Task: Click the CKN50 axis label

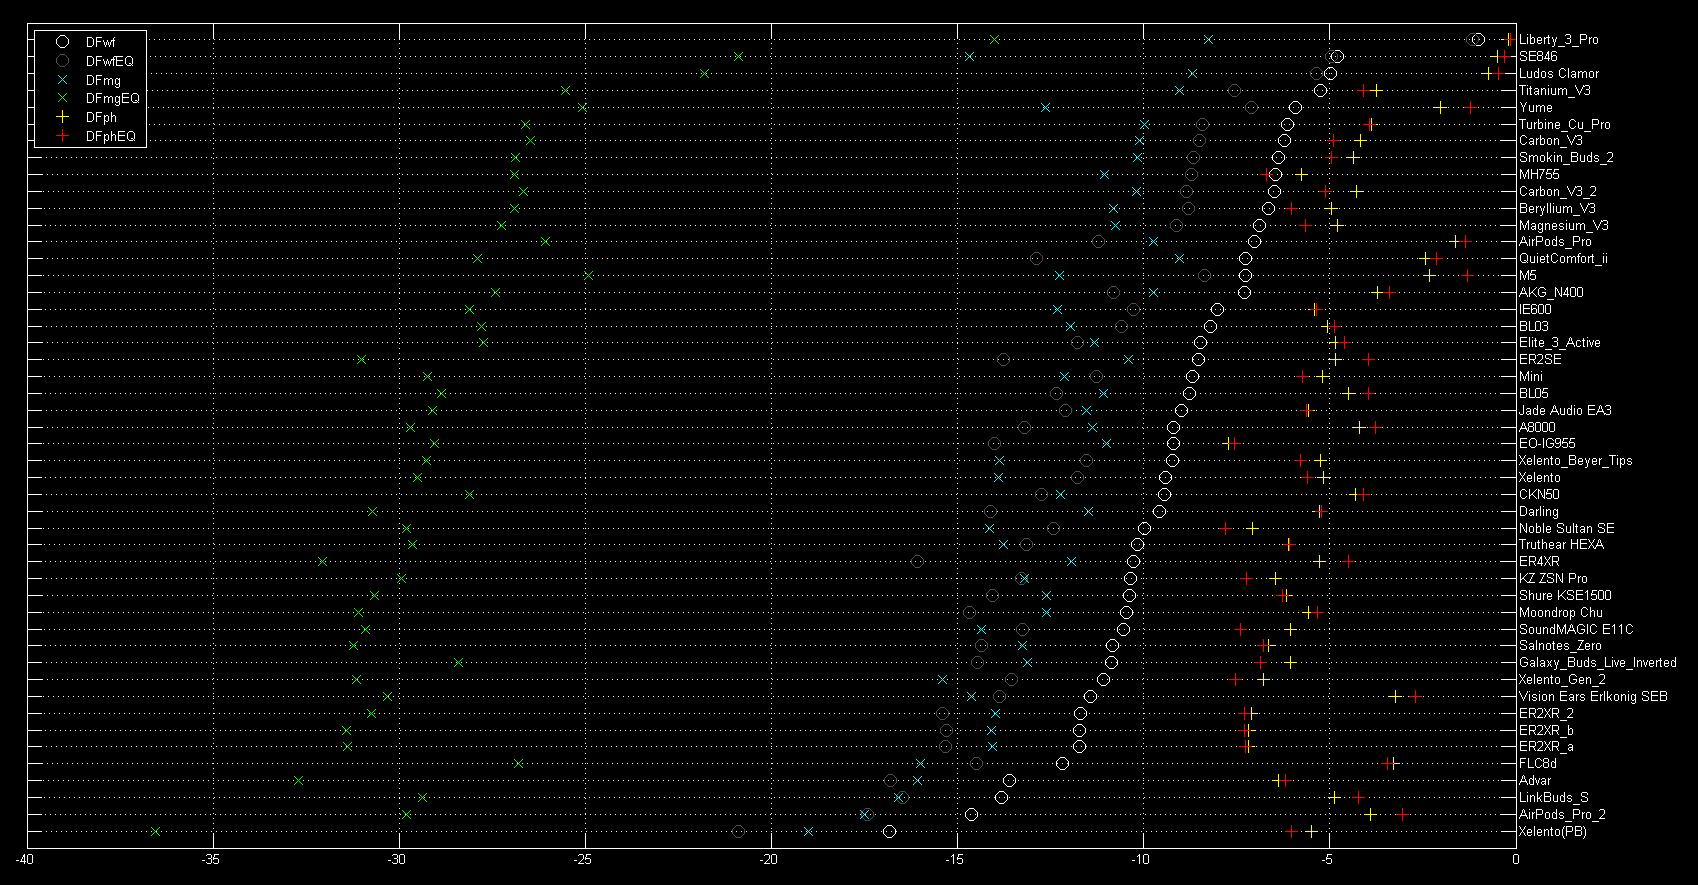Action: [1539, 494]
